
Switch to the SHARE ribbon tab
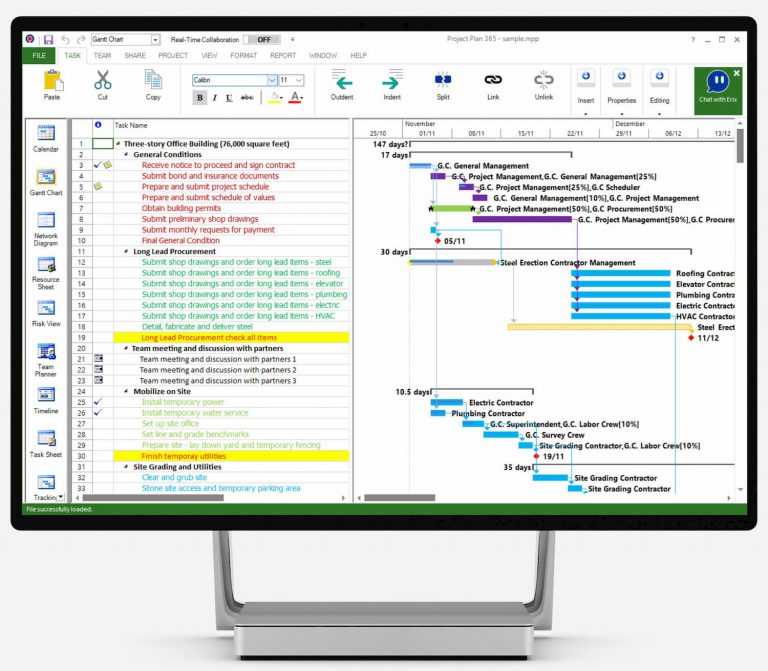coord(135,55)
